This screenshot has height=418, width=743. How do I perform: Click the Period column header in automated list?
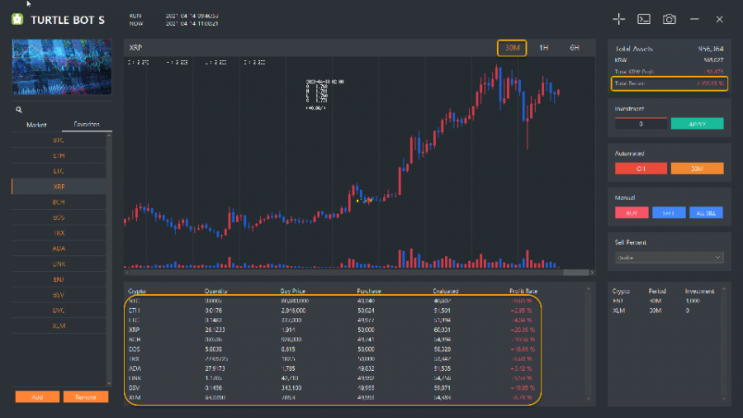point(657,291)
